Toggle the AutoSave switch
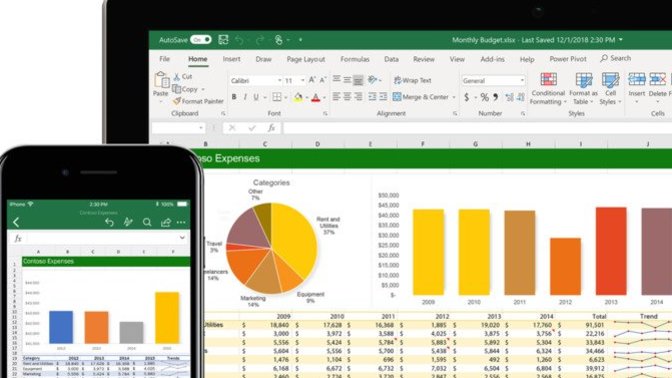672x378 pixels. click(x=201, y=40)
